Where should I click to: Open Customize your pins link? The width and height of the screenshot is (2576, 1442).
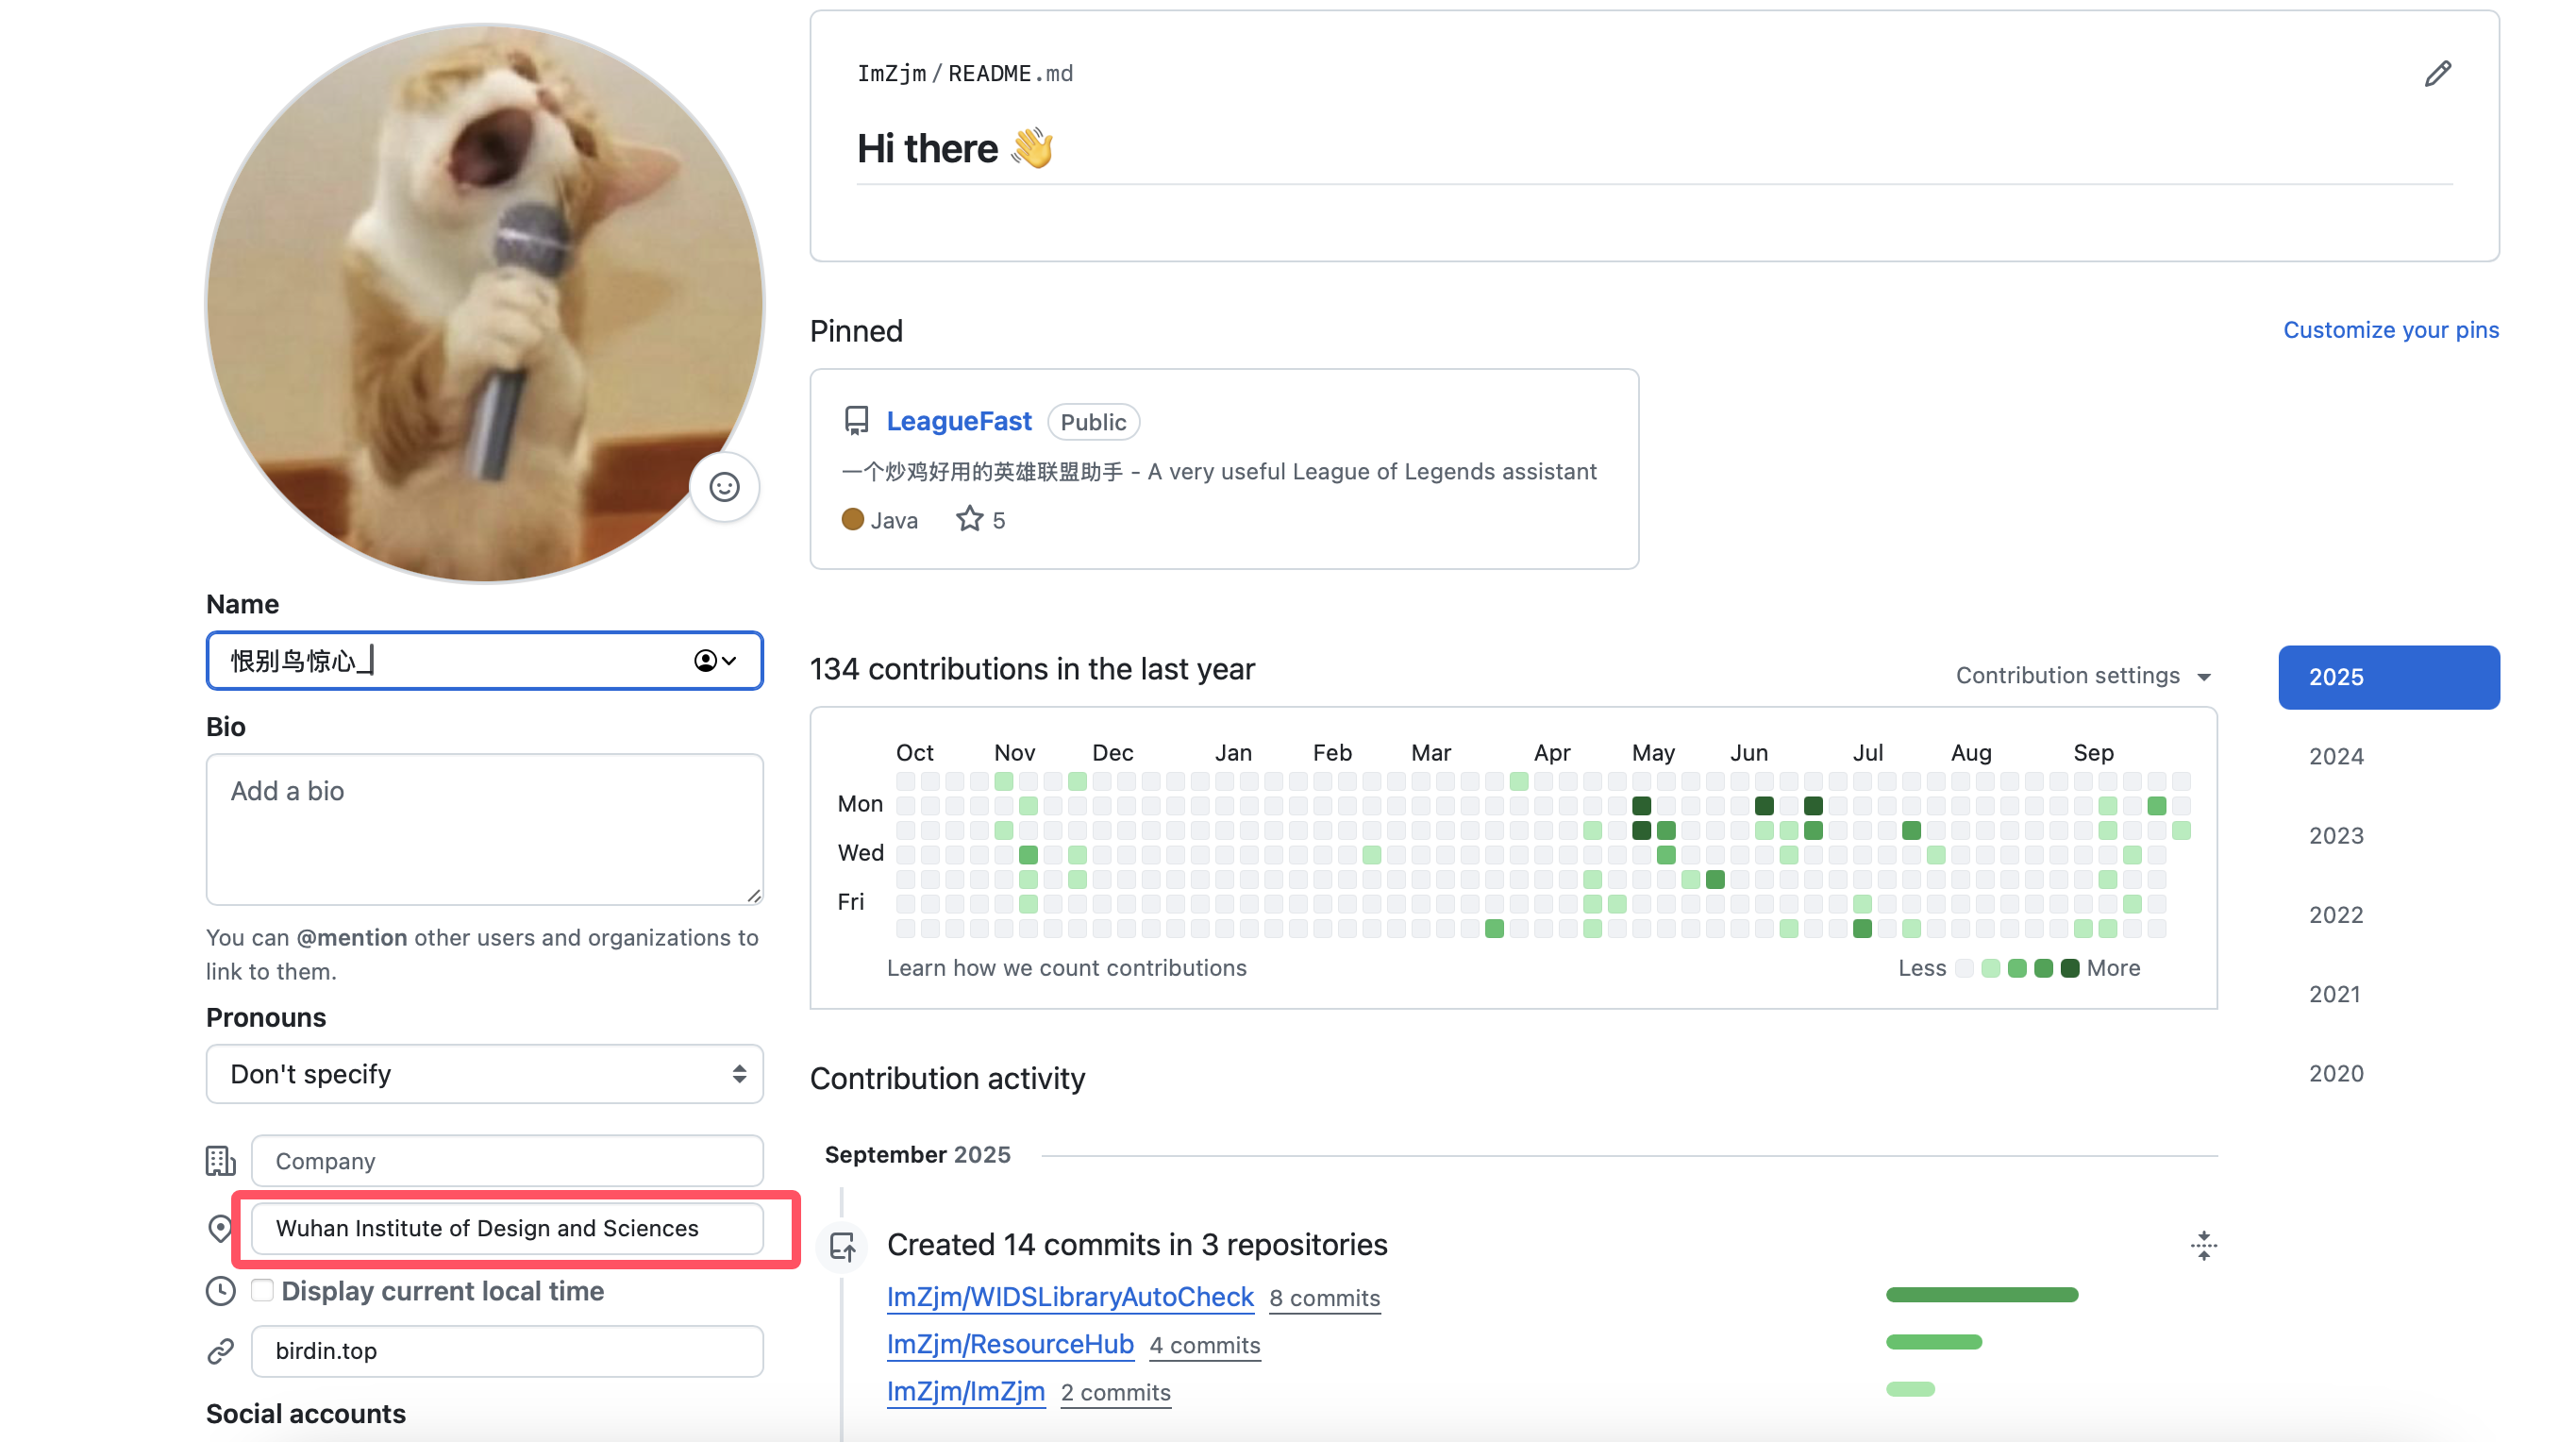pos(2390,330)
